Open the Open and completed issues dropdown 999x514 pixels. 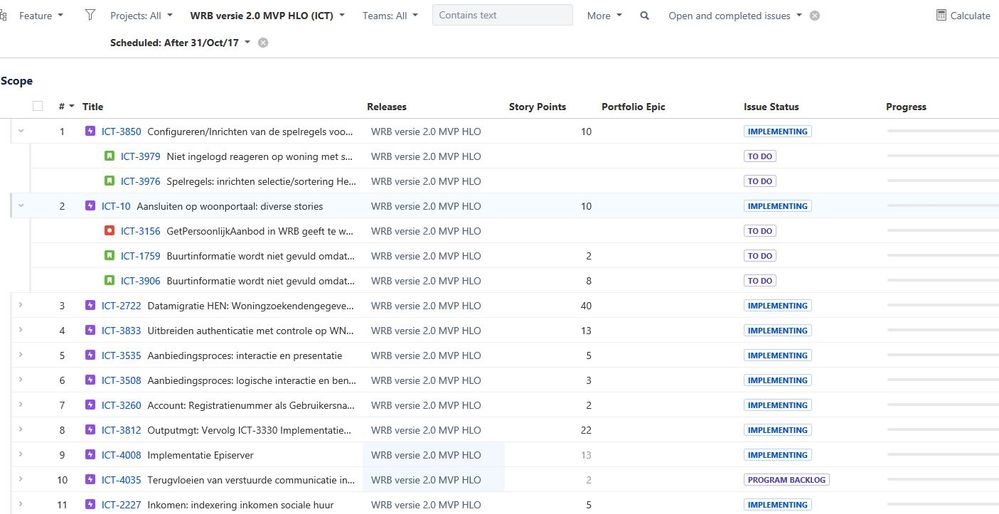point(735,16)
